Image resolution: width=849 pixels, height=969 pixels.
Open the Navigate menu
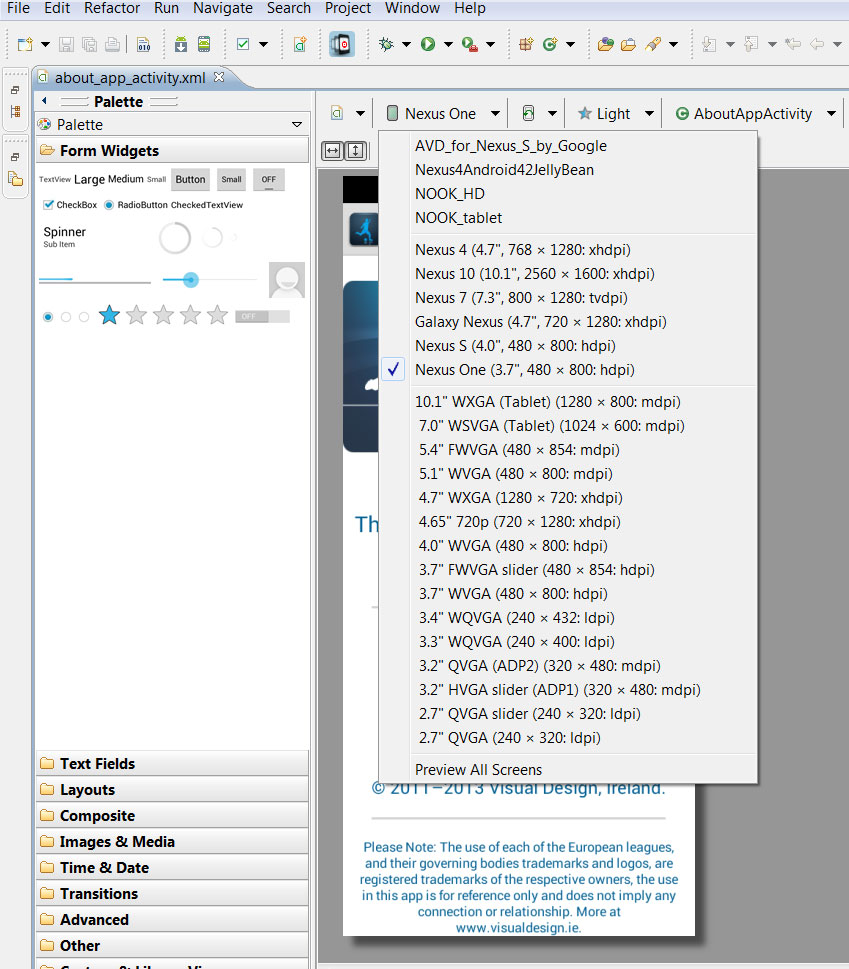[222, 8]
